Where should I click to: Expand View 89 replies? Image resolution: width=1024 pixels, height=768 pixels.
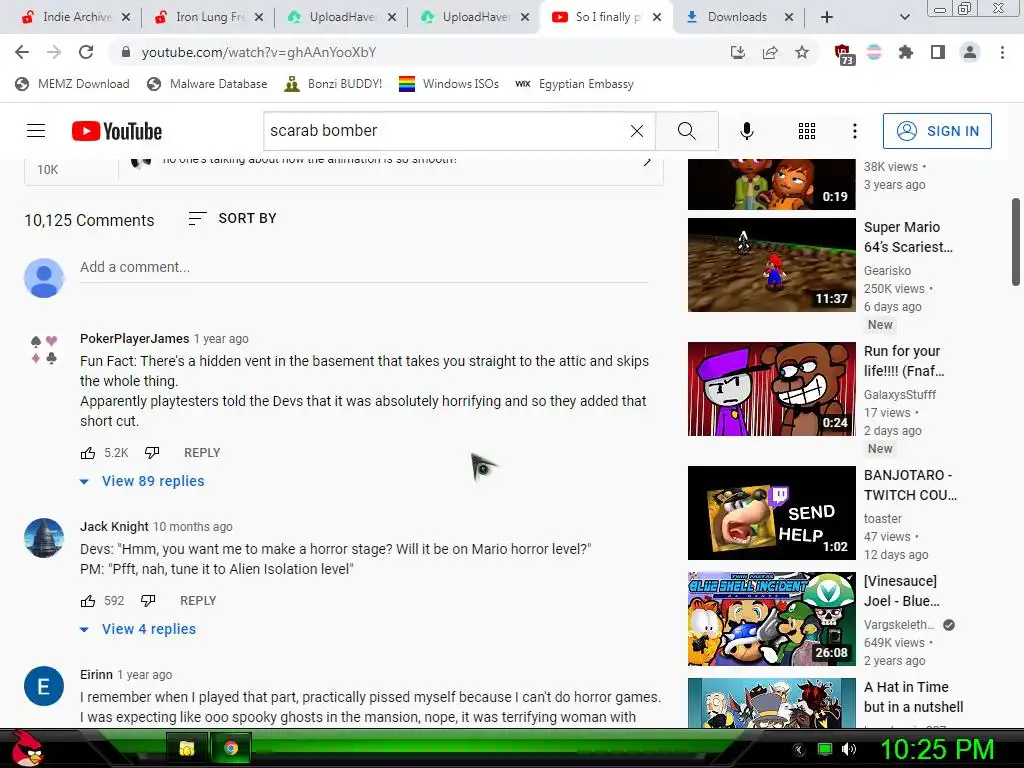point(142,481)
